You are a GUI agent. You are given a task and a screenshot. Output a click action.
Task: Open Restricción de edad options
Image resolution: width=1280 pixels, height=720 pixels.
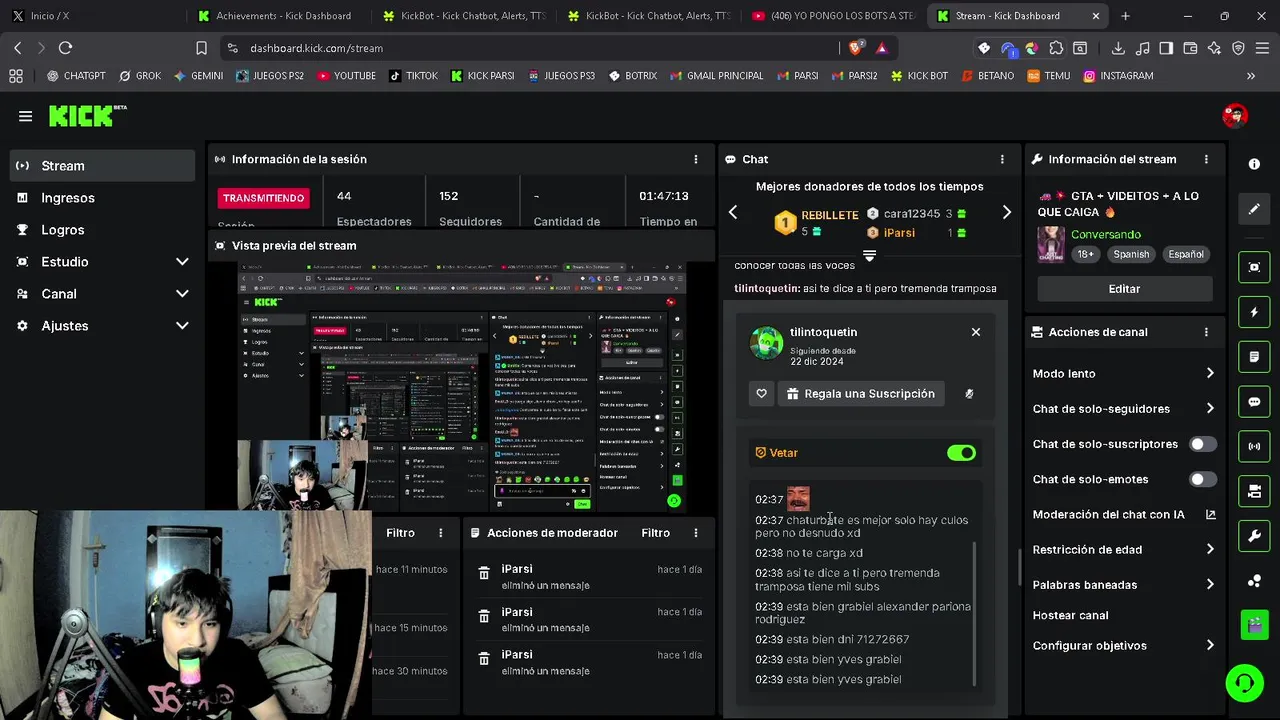1124,549
